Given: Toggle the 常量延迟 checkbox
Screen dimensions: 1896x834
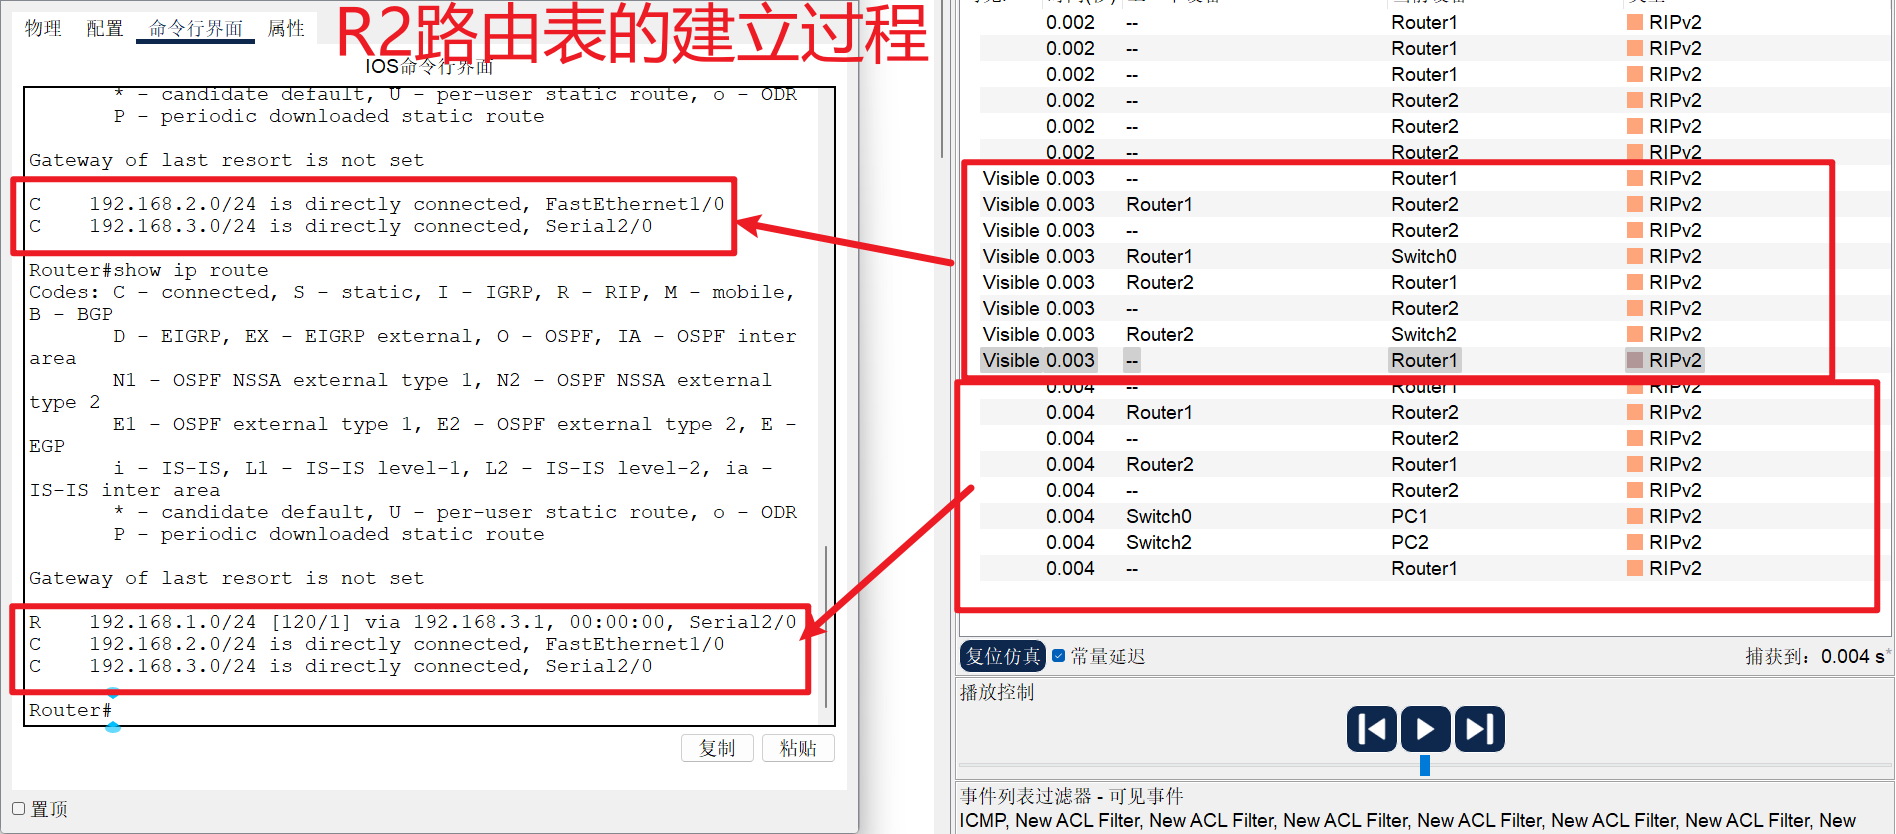Looking at the screenshot, I should [1059, 656].
